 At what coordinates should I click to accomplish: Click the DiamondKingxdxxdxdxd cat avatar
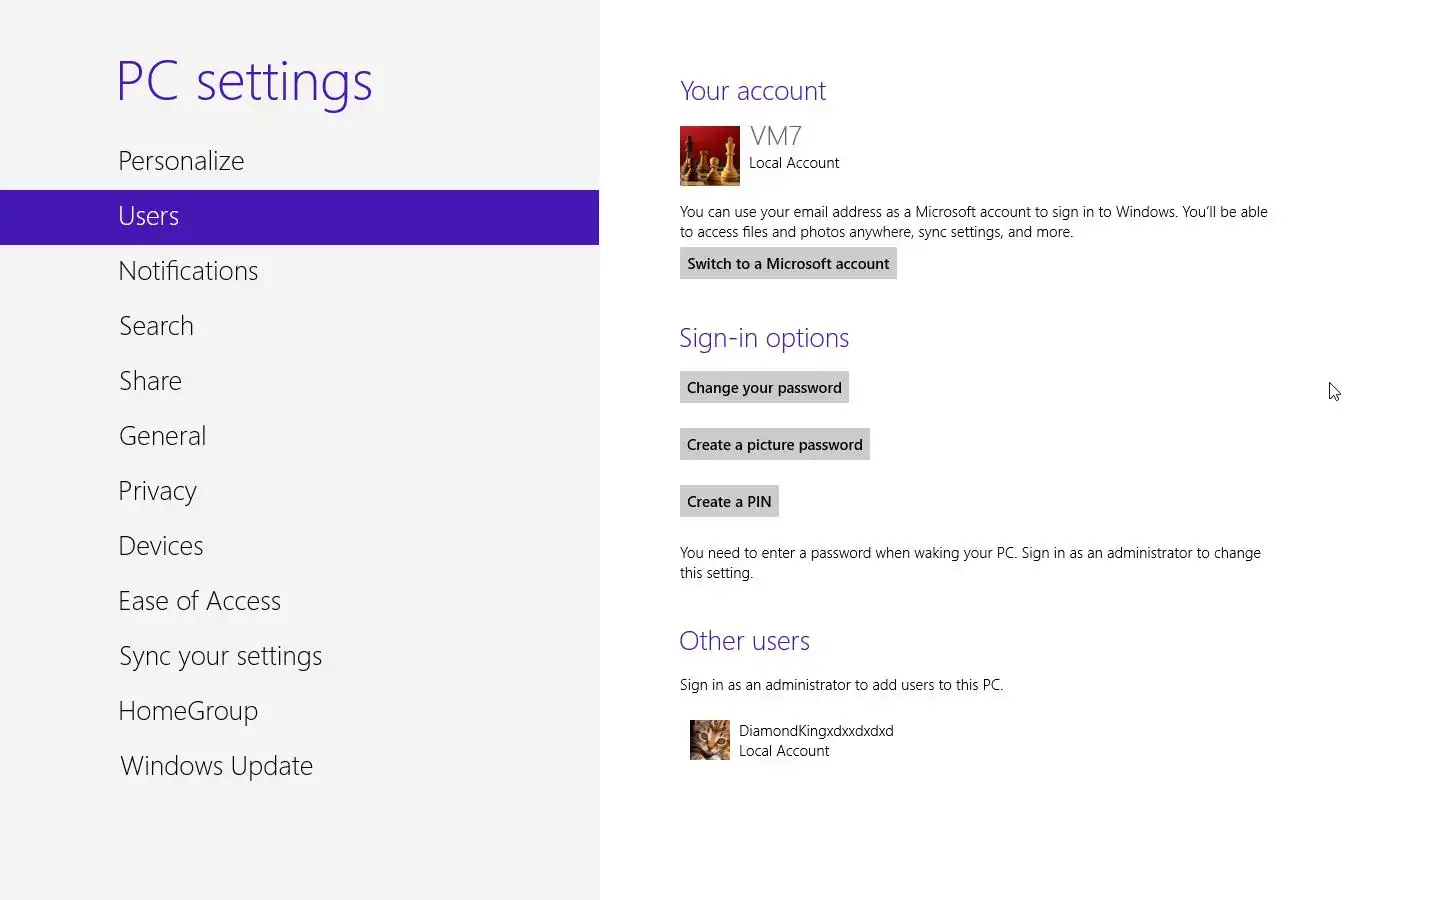709,740
